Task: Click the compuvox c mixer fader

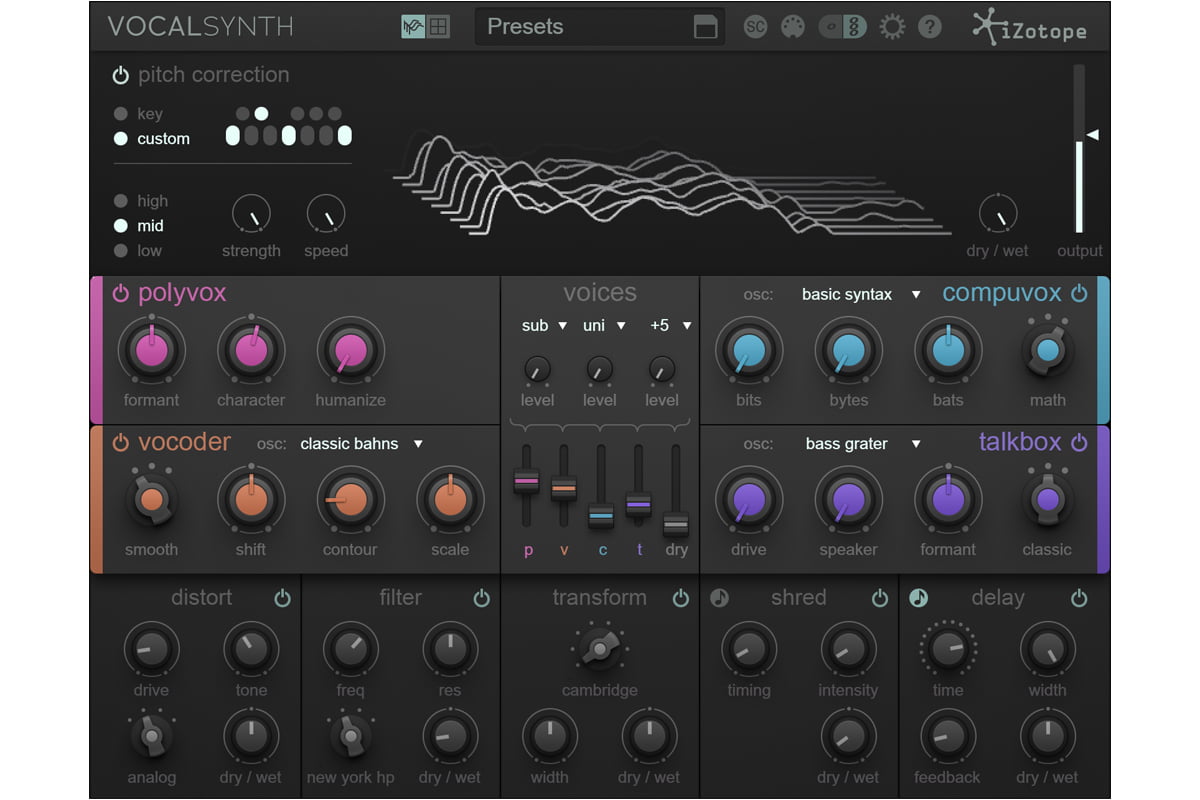Action: (x=601, y=515)
